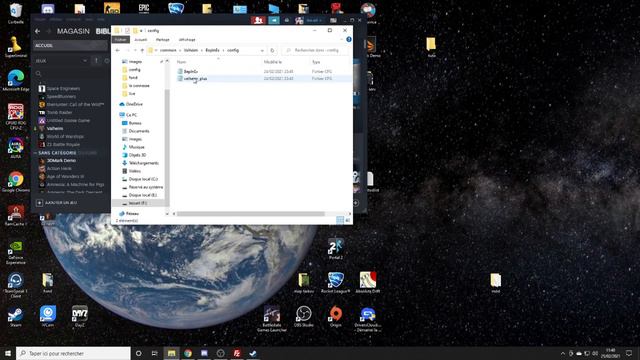Open the Microsoft Edge desktop shortcut

point(16,80)
